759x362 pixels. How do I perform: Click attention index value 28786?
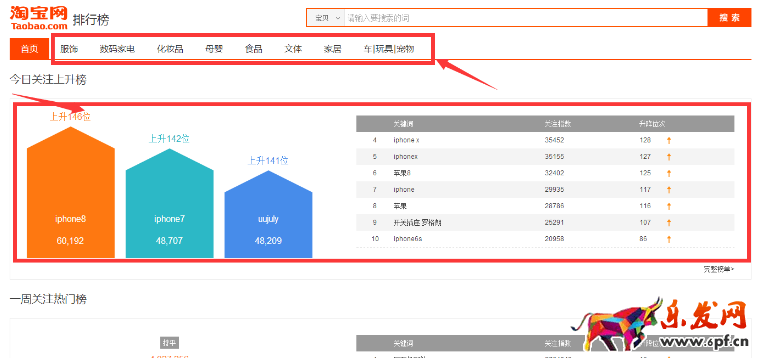[554, 206]
